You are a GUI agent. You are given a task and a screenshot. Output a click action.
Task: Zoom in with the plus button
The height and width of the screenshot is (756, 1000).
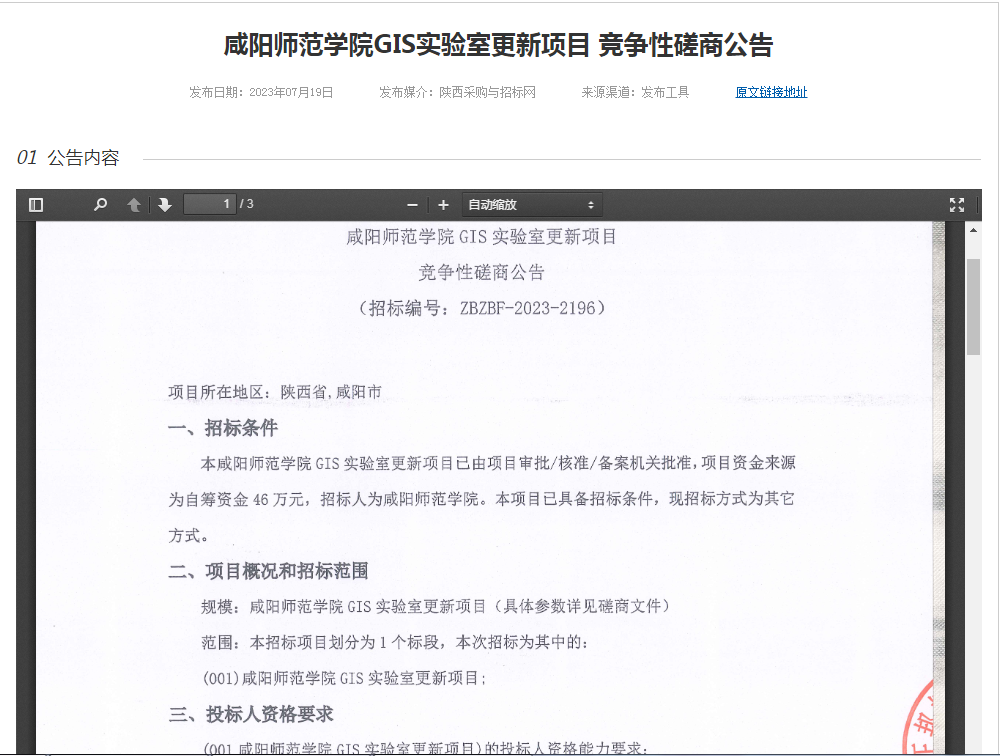(443, 205)
